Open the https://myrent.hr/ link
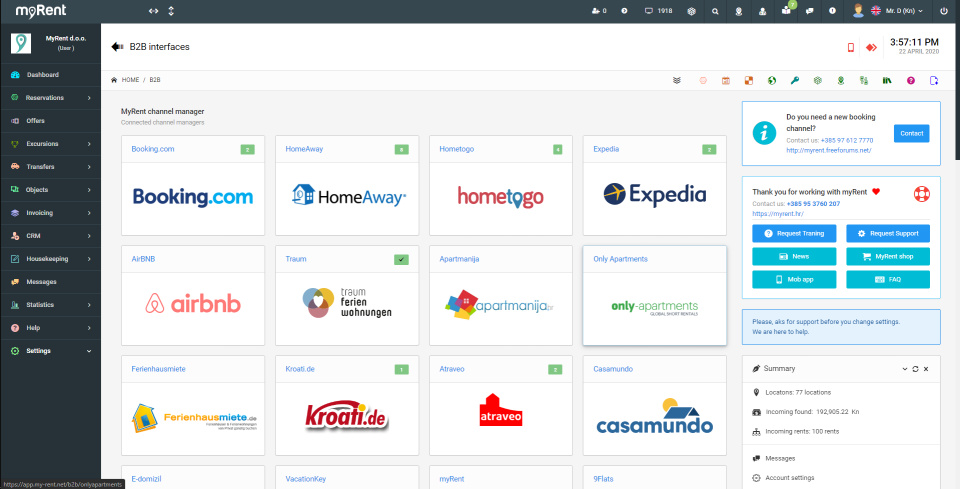Viewport: 960px width, 489px height. click(778, 214)
